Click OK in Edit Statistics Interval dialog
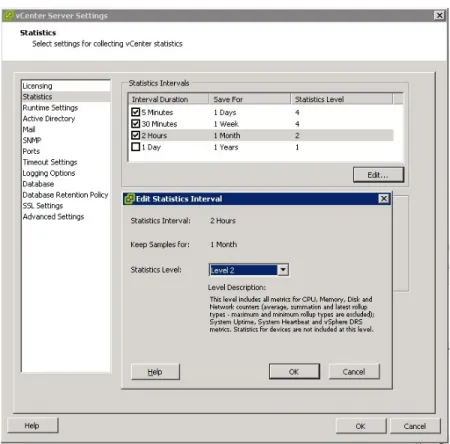The height and width of the screenshot is (444, 450). (294, 372)
